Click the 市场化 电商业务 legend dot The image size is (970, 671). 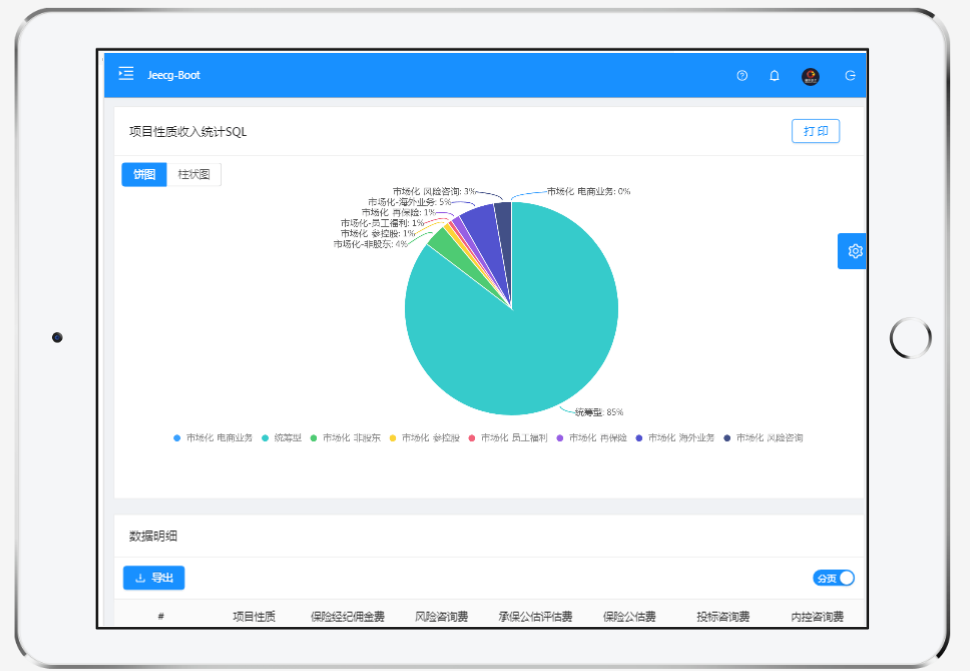click(176, 437)
